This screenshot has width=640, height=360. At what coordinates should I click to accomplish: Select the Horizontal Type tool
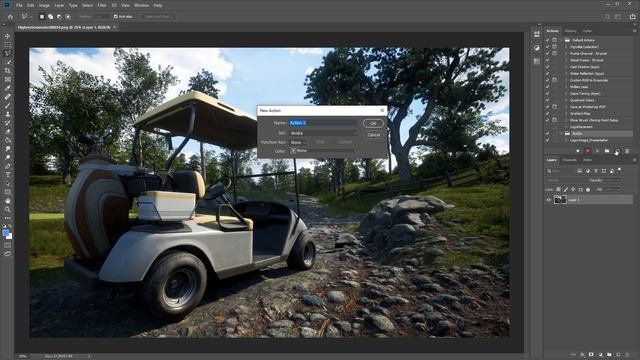[7, 175]
